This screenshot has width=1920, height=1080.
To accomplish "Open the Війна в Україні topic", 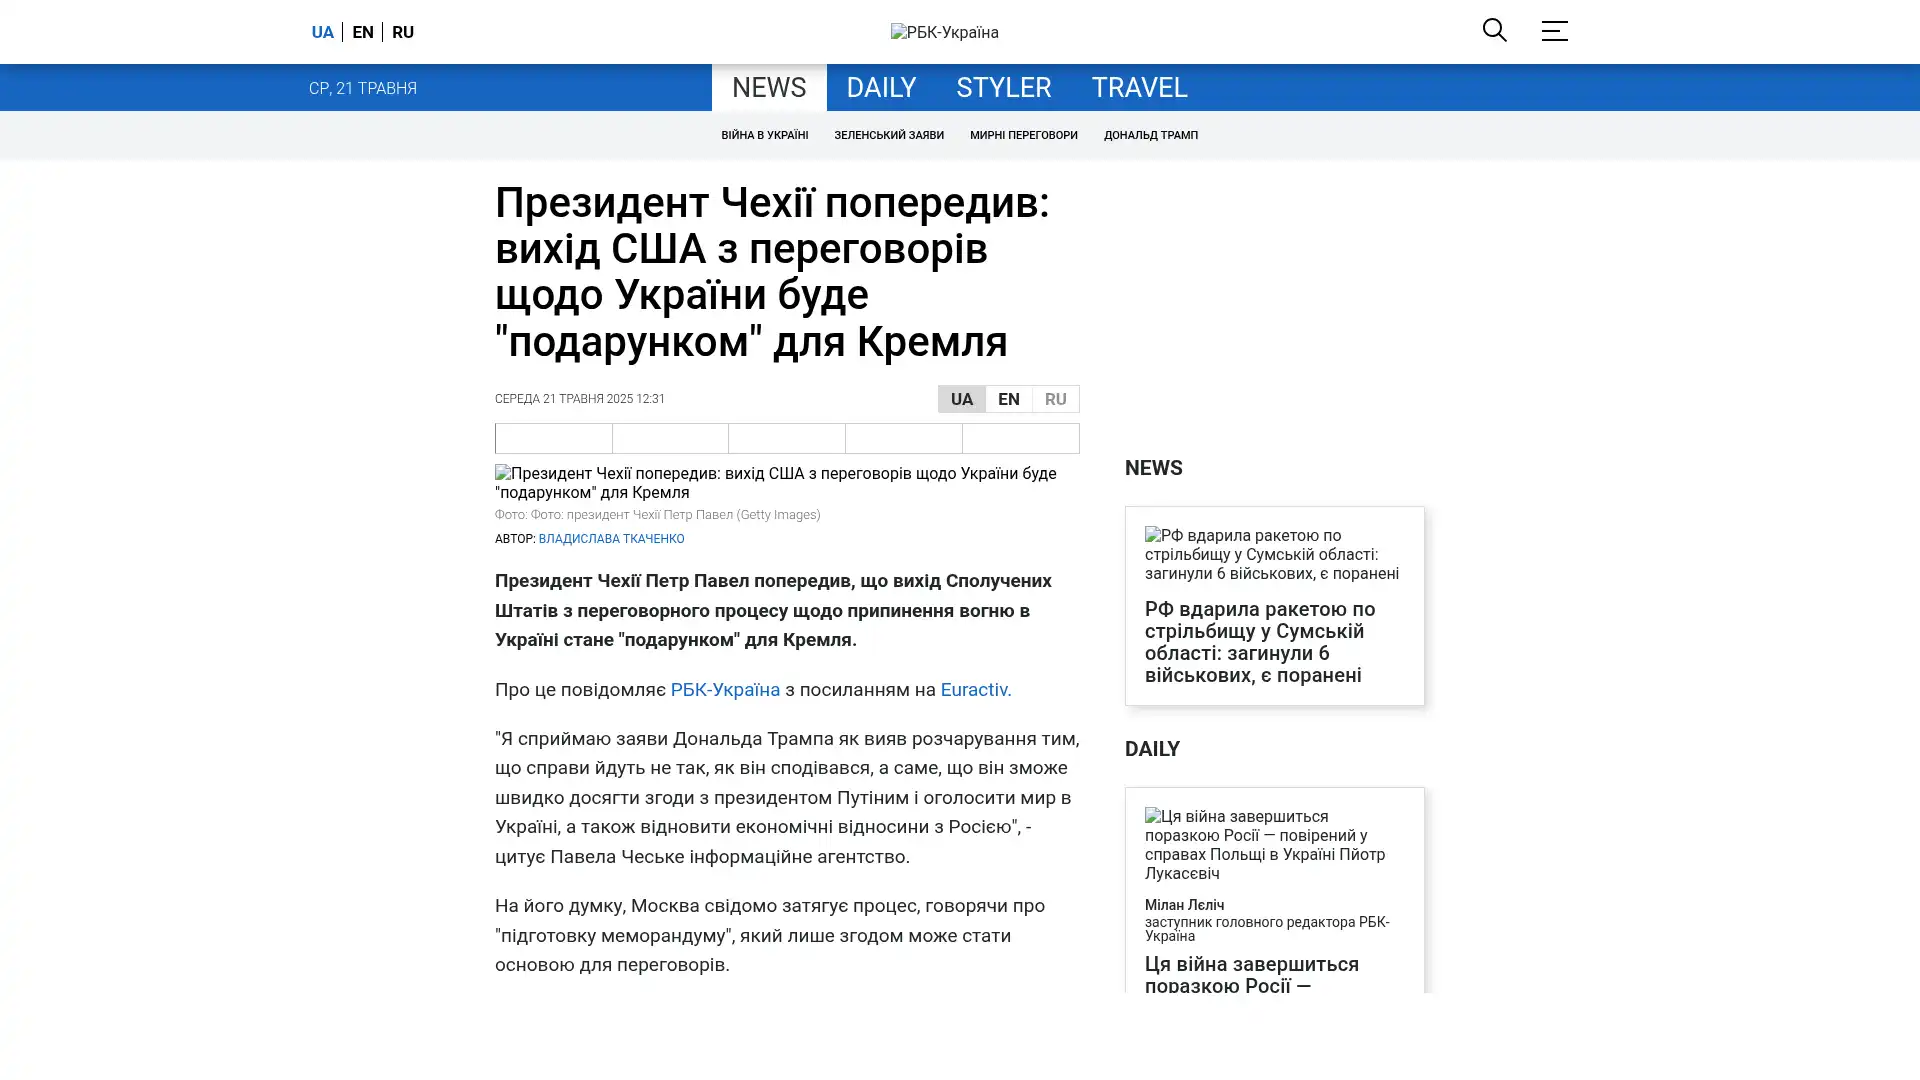I will click(x=764, y=135).
